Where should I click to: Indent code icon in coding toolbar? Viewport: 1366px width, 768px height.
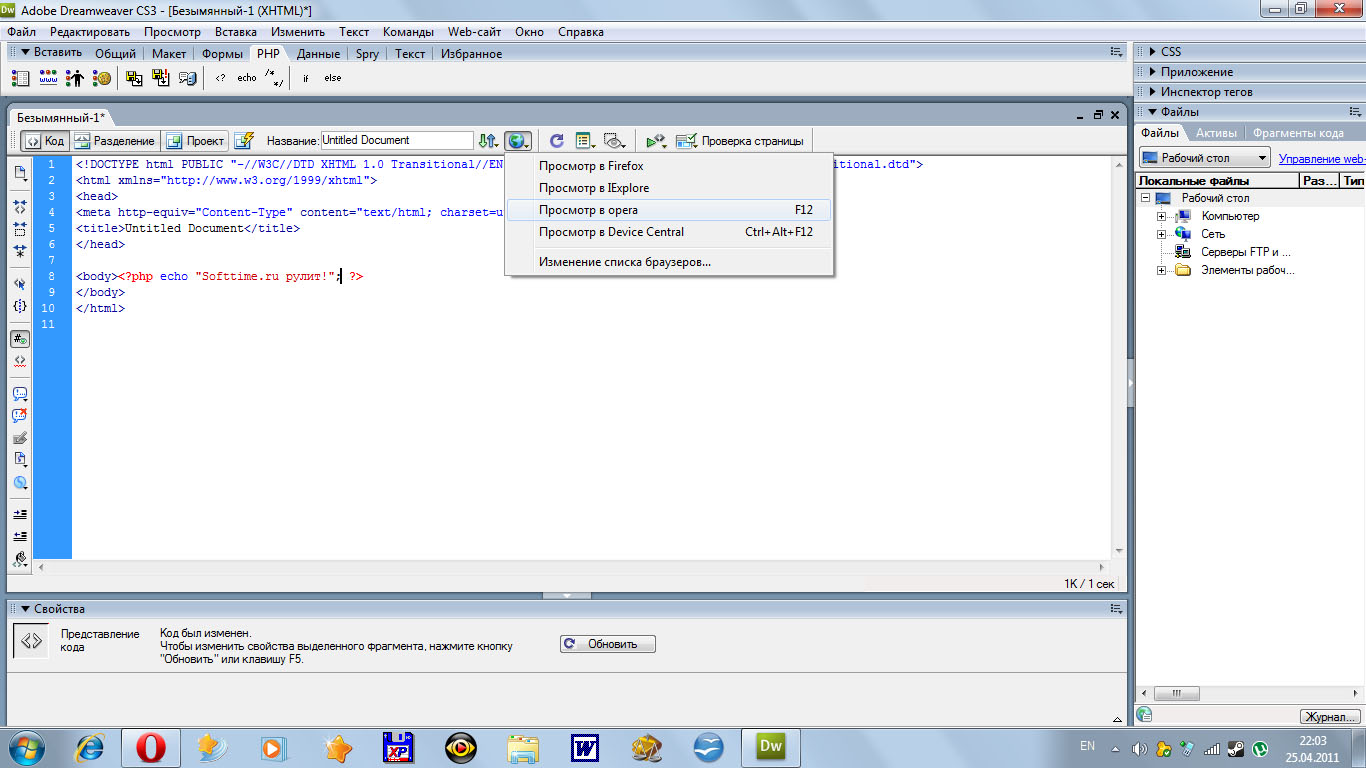point(20,514)
